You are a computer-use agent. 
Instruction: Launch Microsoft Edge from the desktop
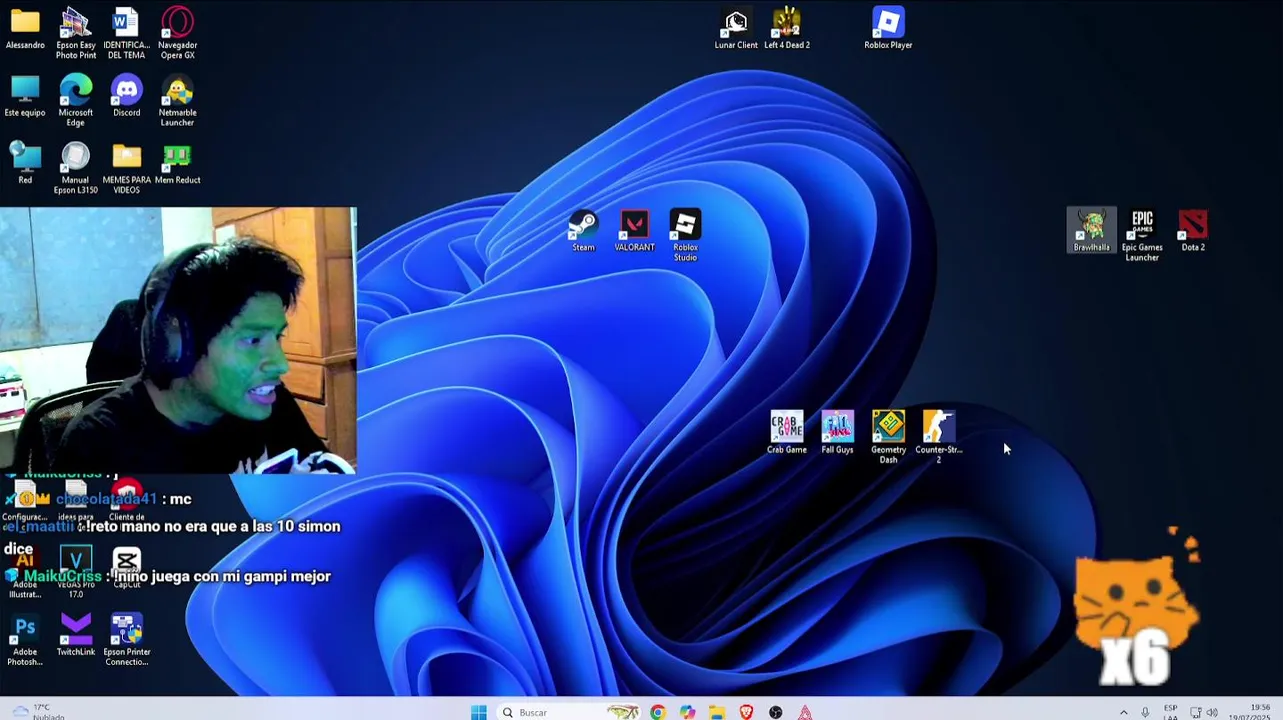pyautogui.click(x=76, y=100)
